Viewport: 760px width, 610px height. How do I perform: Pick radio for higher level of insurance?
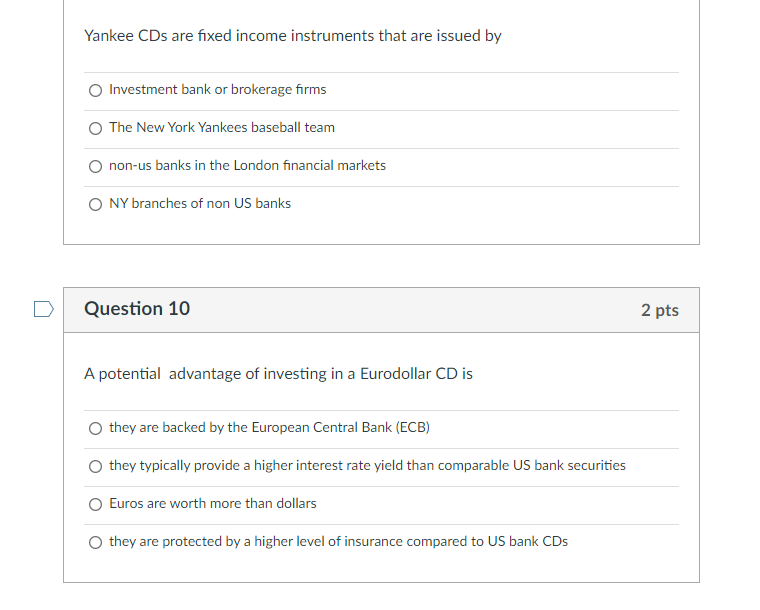(x=95, y=542)
